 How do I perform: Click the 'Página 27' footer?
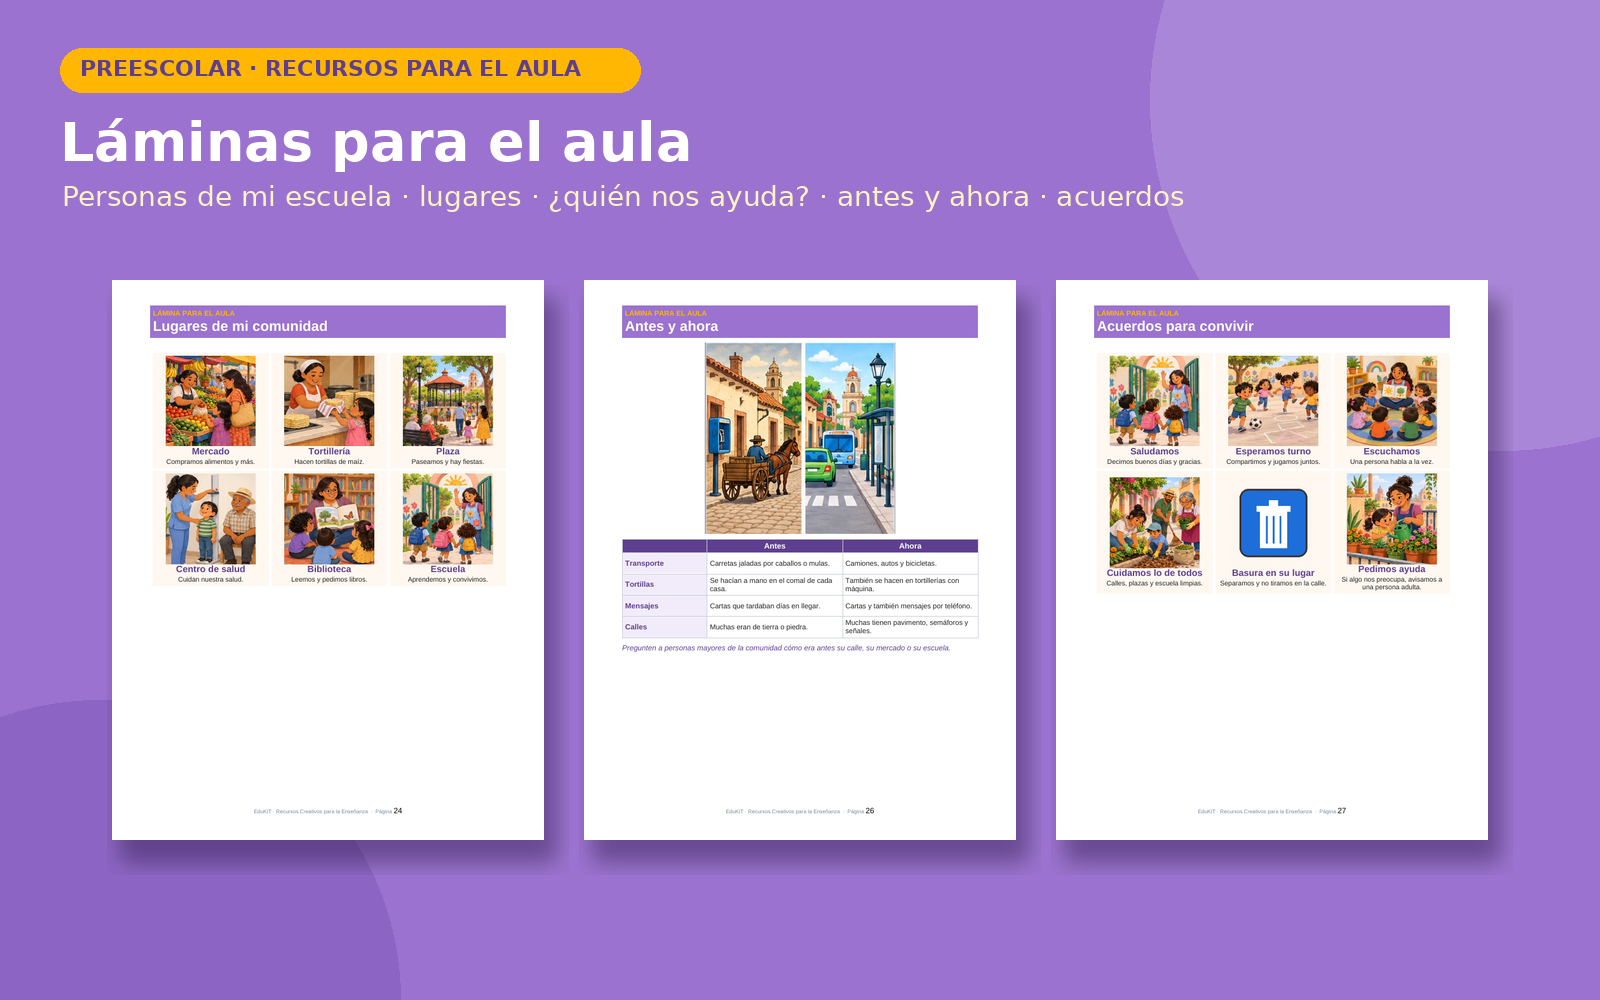pyautogui.click(x=1333, y=811)
